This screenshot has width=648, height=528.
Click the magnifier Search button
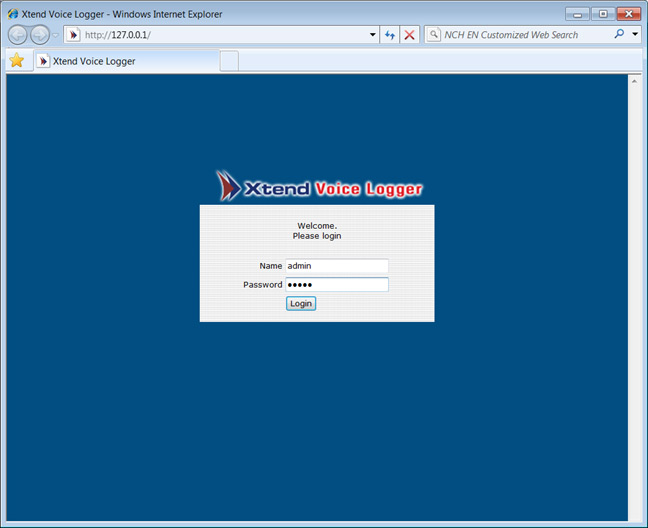coord(619,34)
